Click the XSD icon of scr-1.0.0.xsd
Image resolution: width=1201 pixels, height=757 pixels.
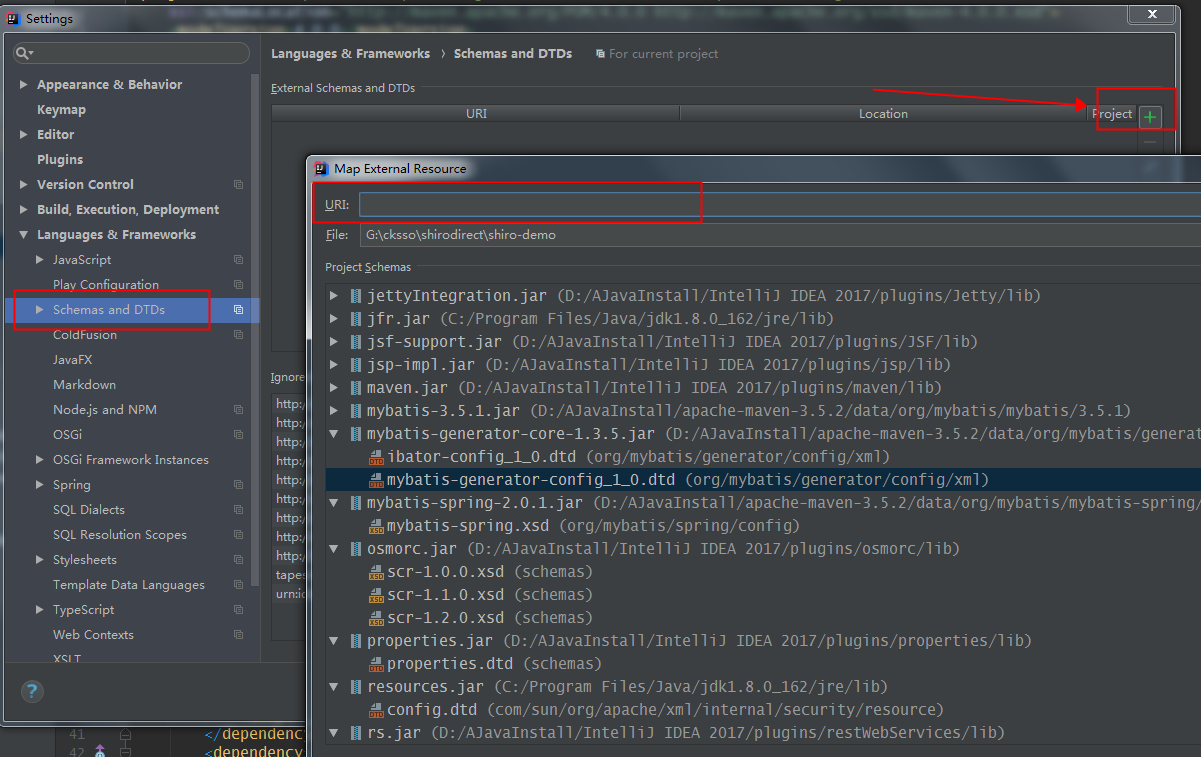[x=376, y=572]
